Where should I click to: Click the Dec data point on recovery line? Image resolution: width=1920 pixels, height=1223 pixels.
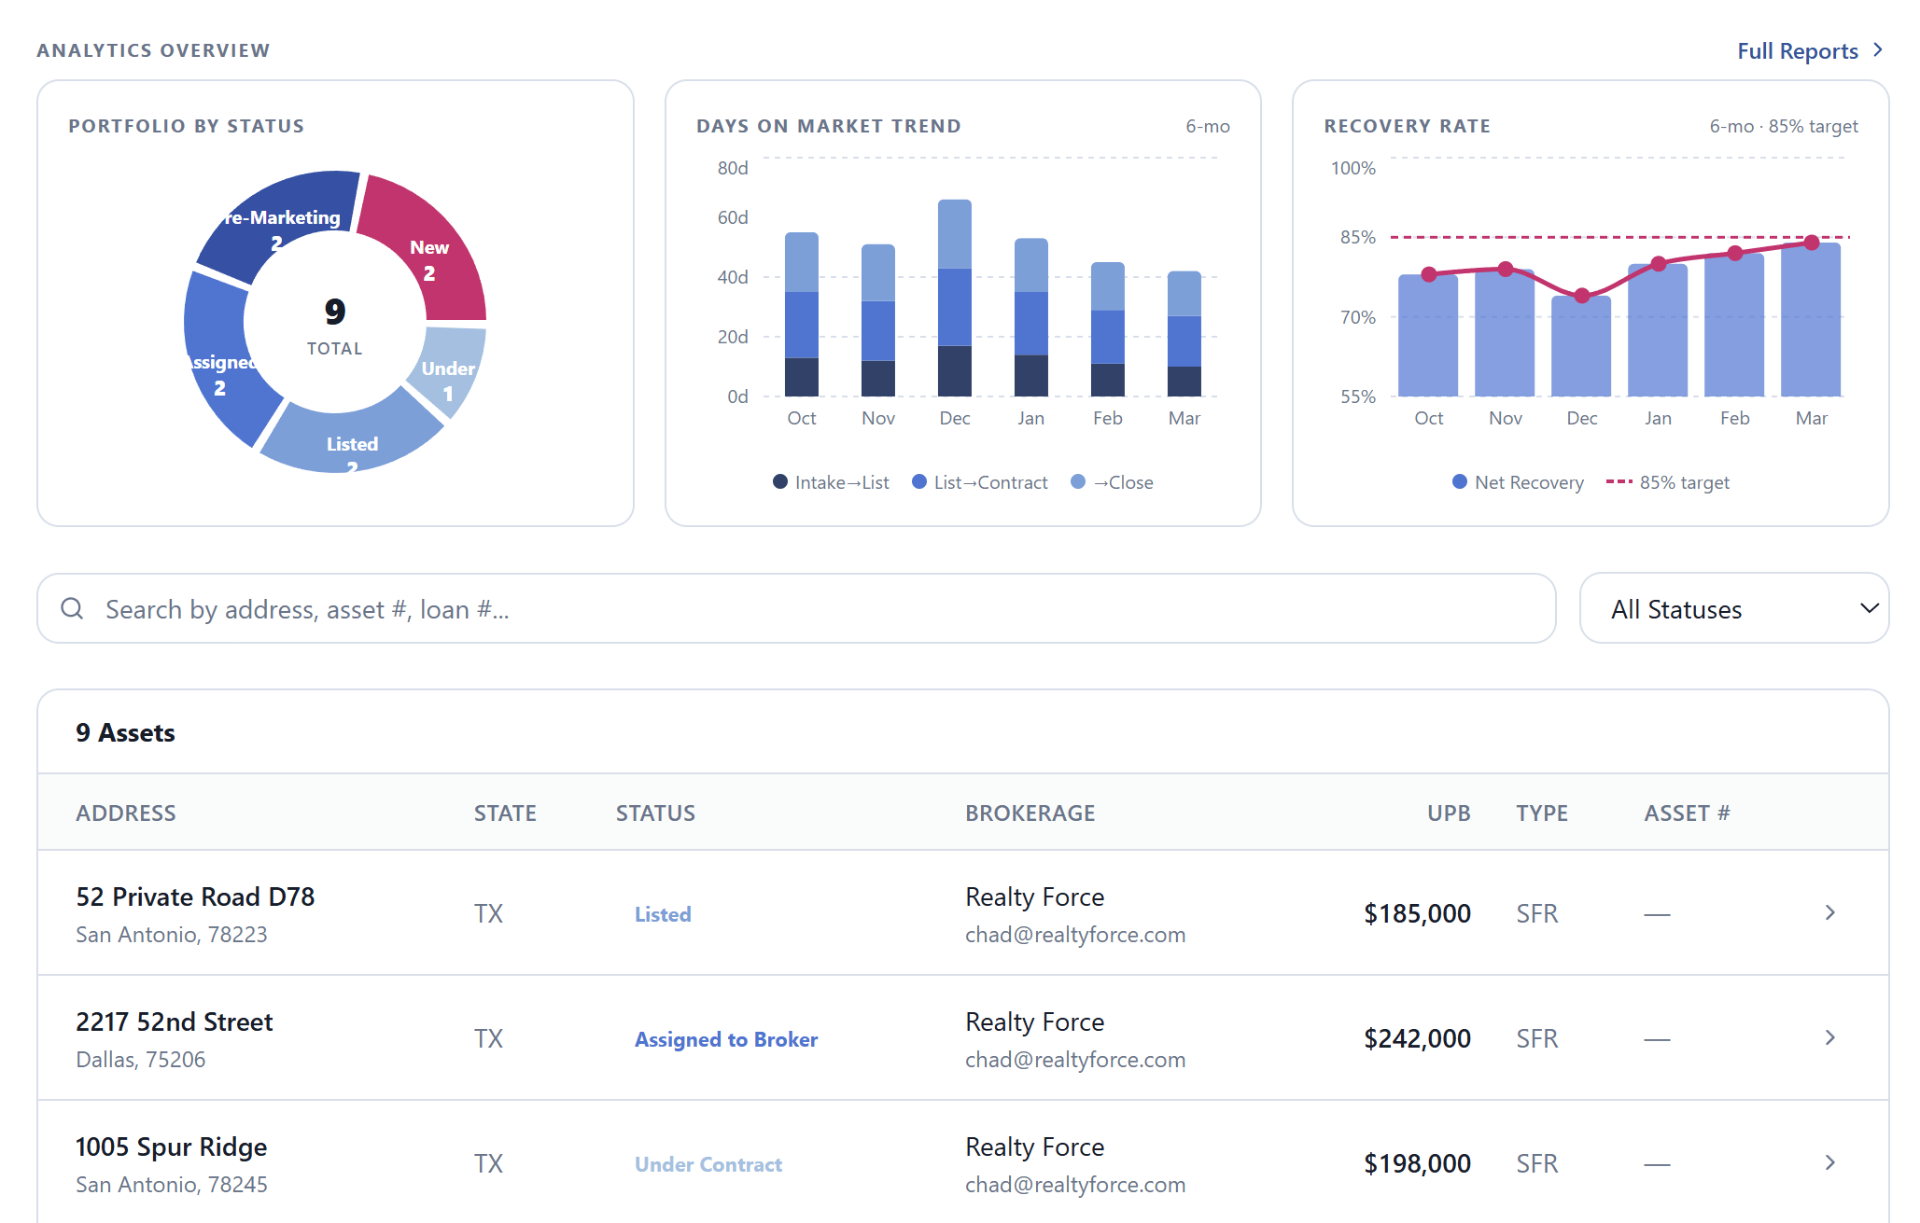[1582, 295]
